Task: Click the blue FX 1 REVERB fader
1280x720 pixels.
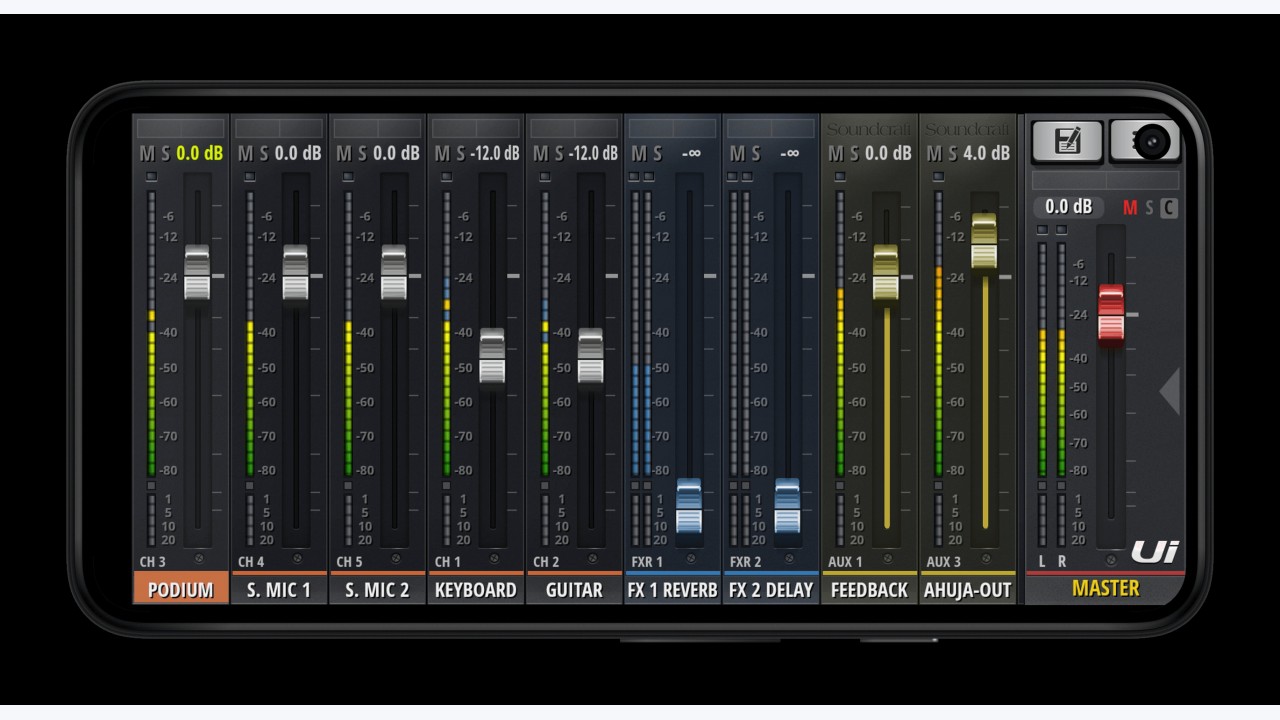Action: coord(689,506)
